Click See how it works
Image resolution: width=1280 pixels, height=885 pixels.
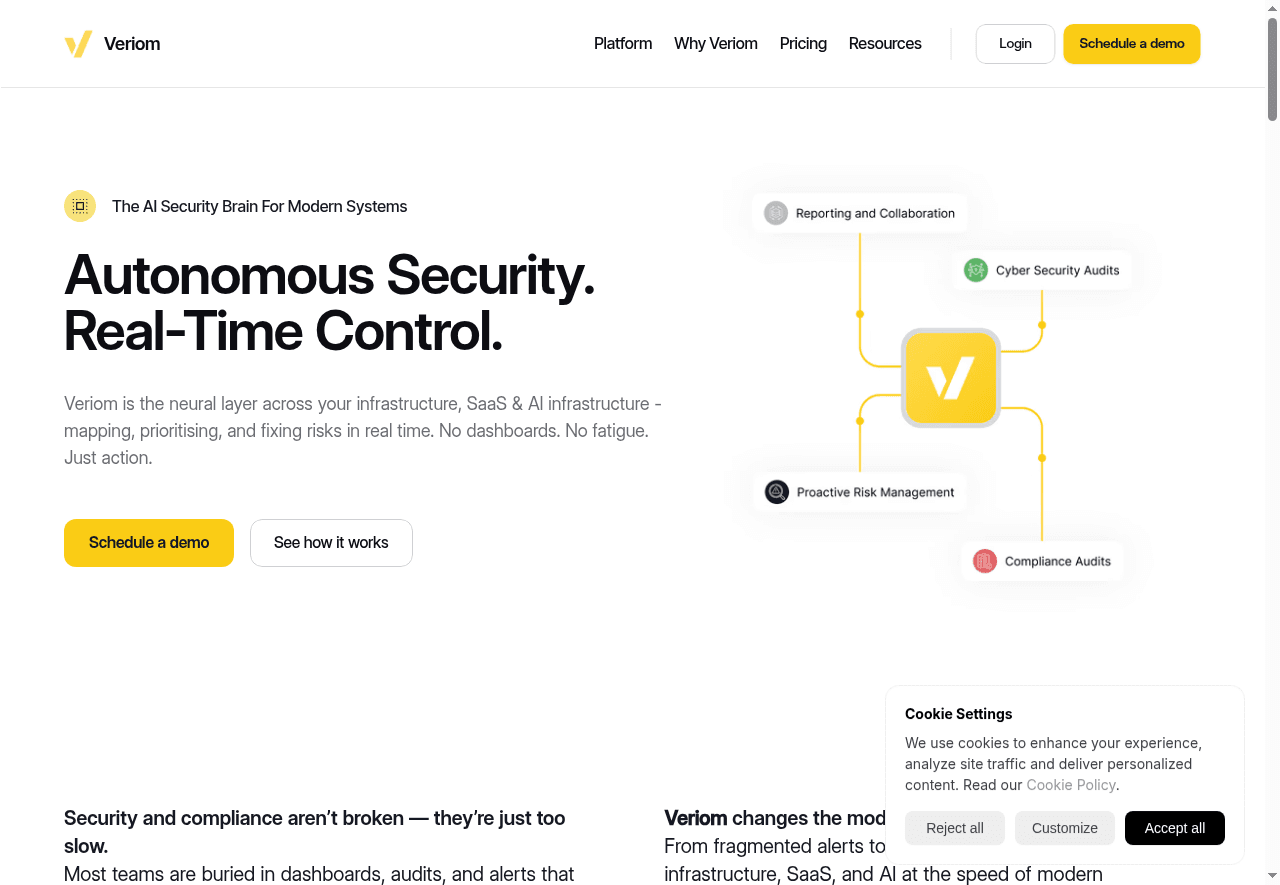pos(331,543)
